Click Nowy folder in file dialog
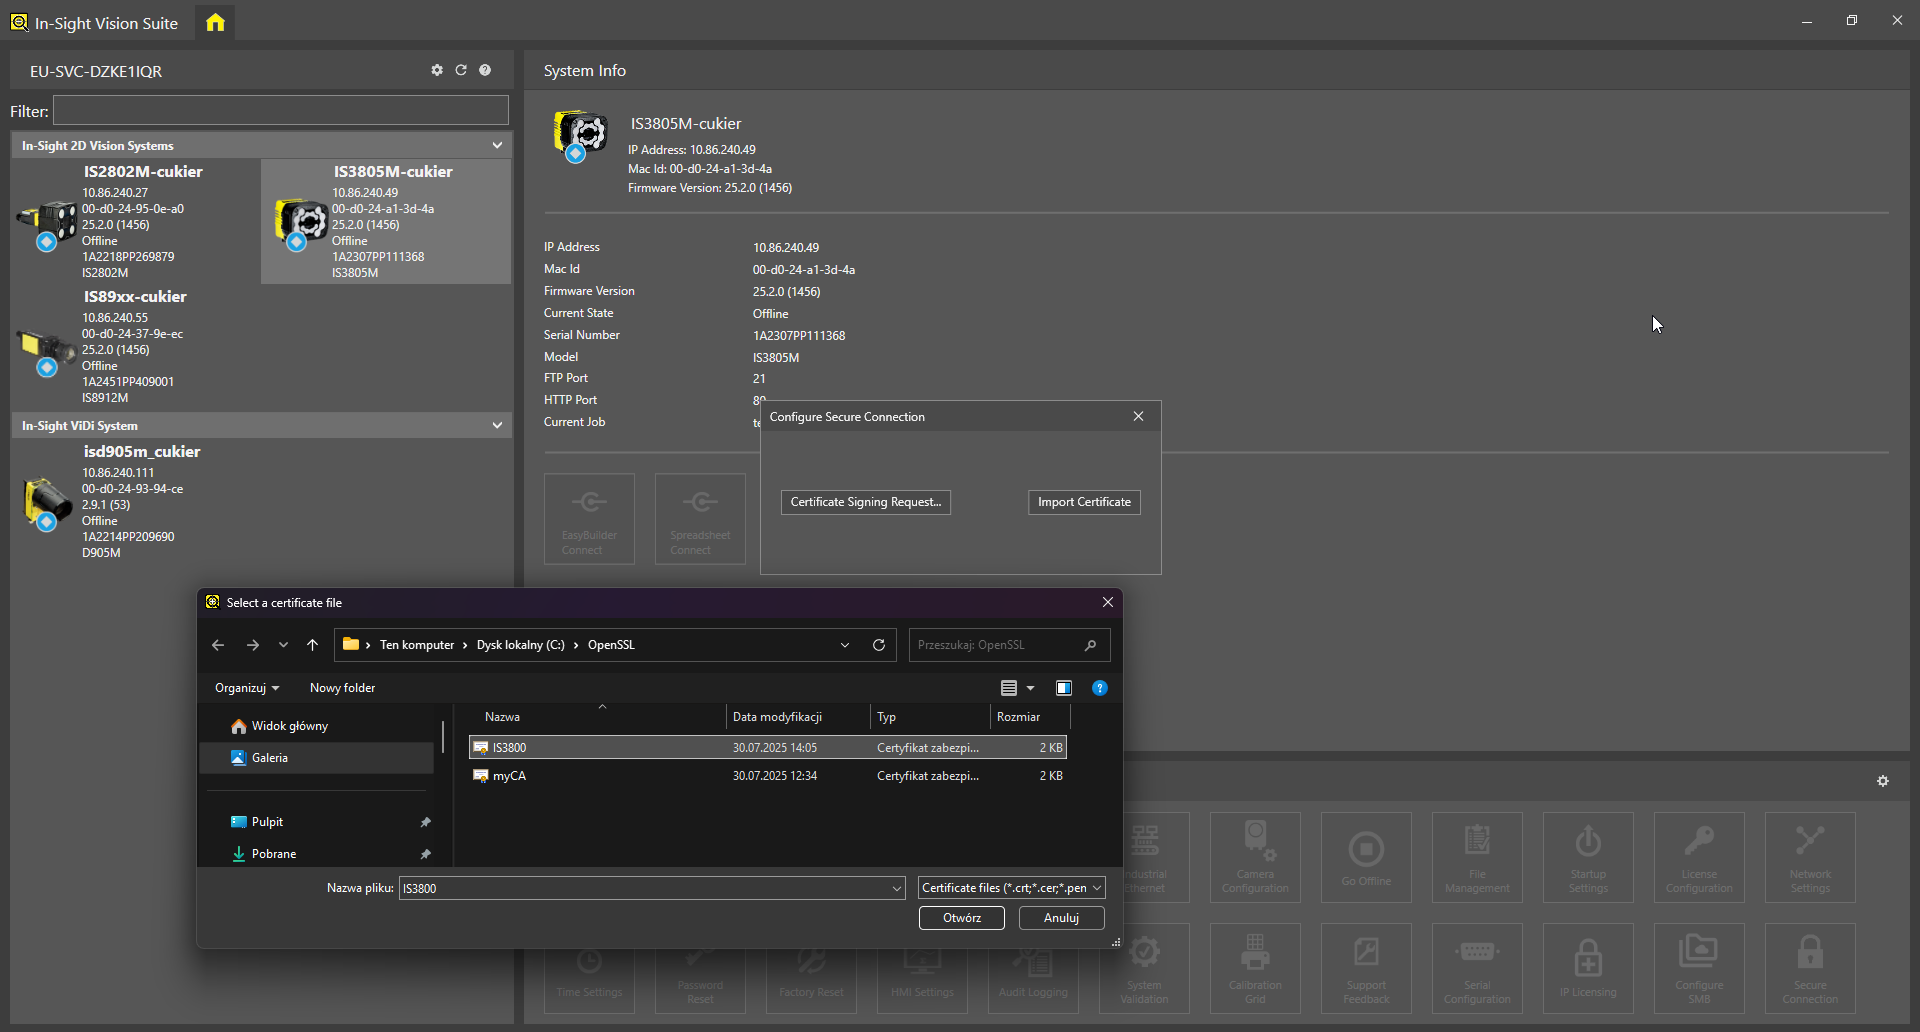This screenshot has width=1920, height=1032. [x=343, y=688]
